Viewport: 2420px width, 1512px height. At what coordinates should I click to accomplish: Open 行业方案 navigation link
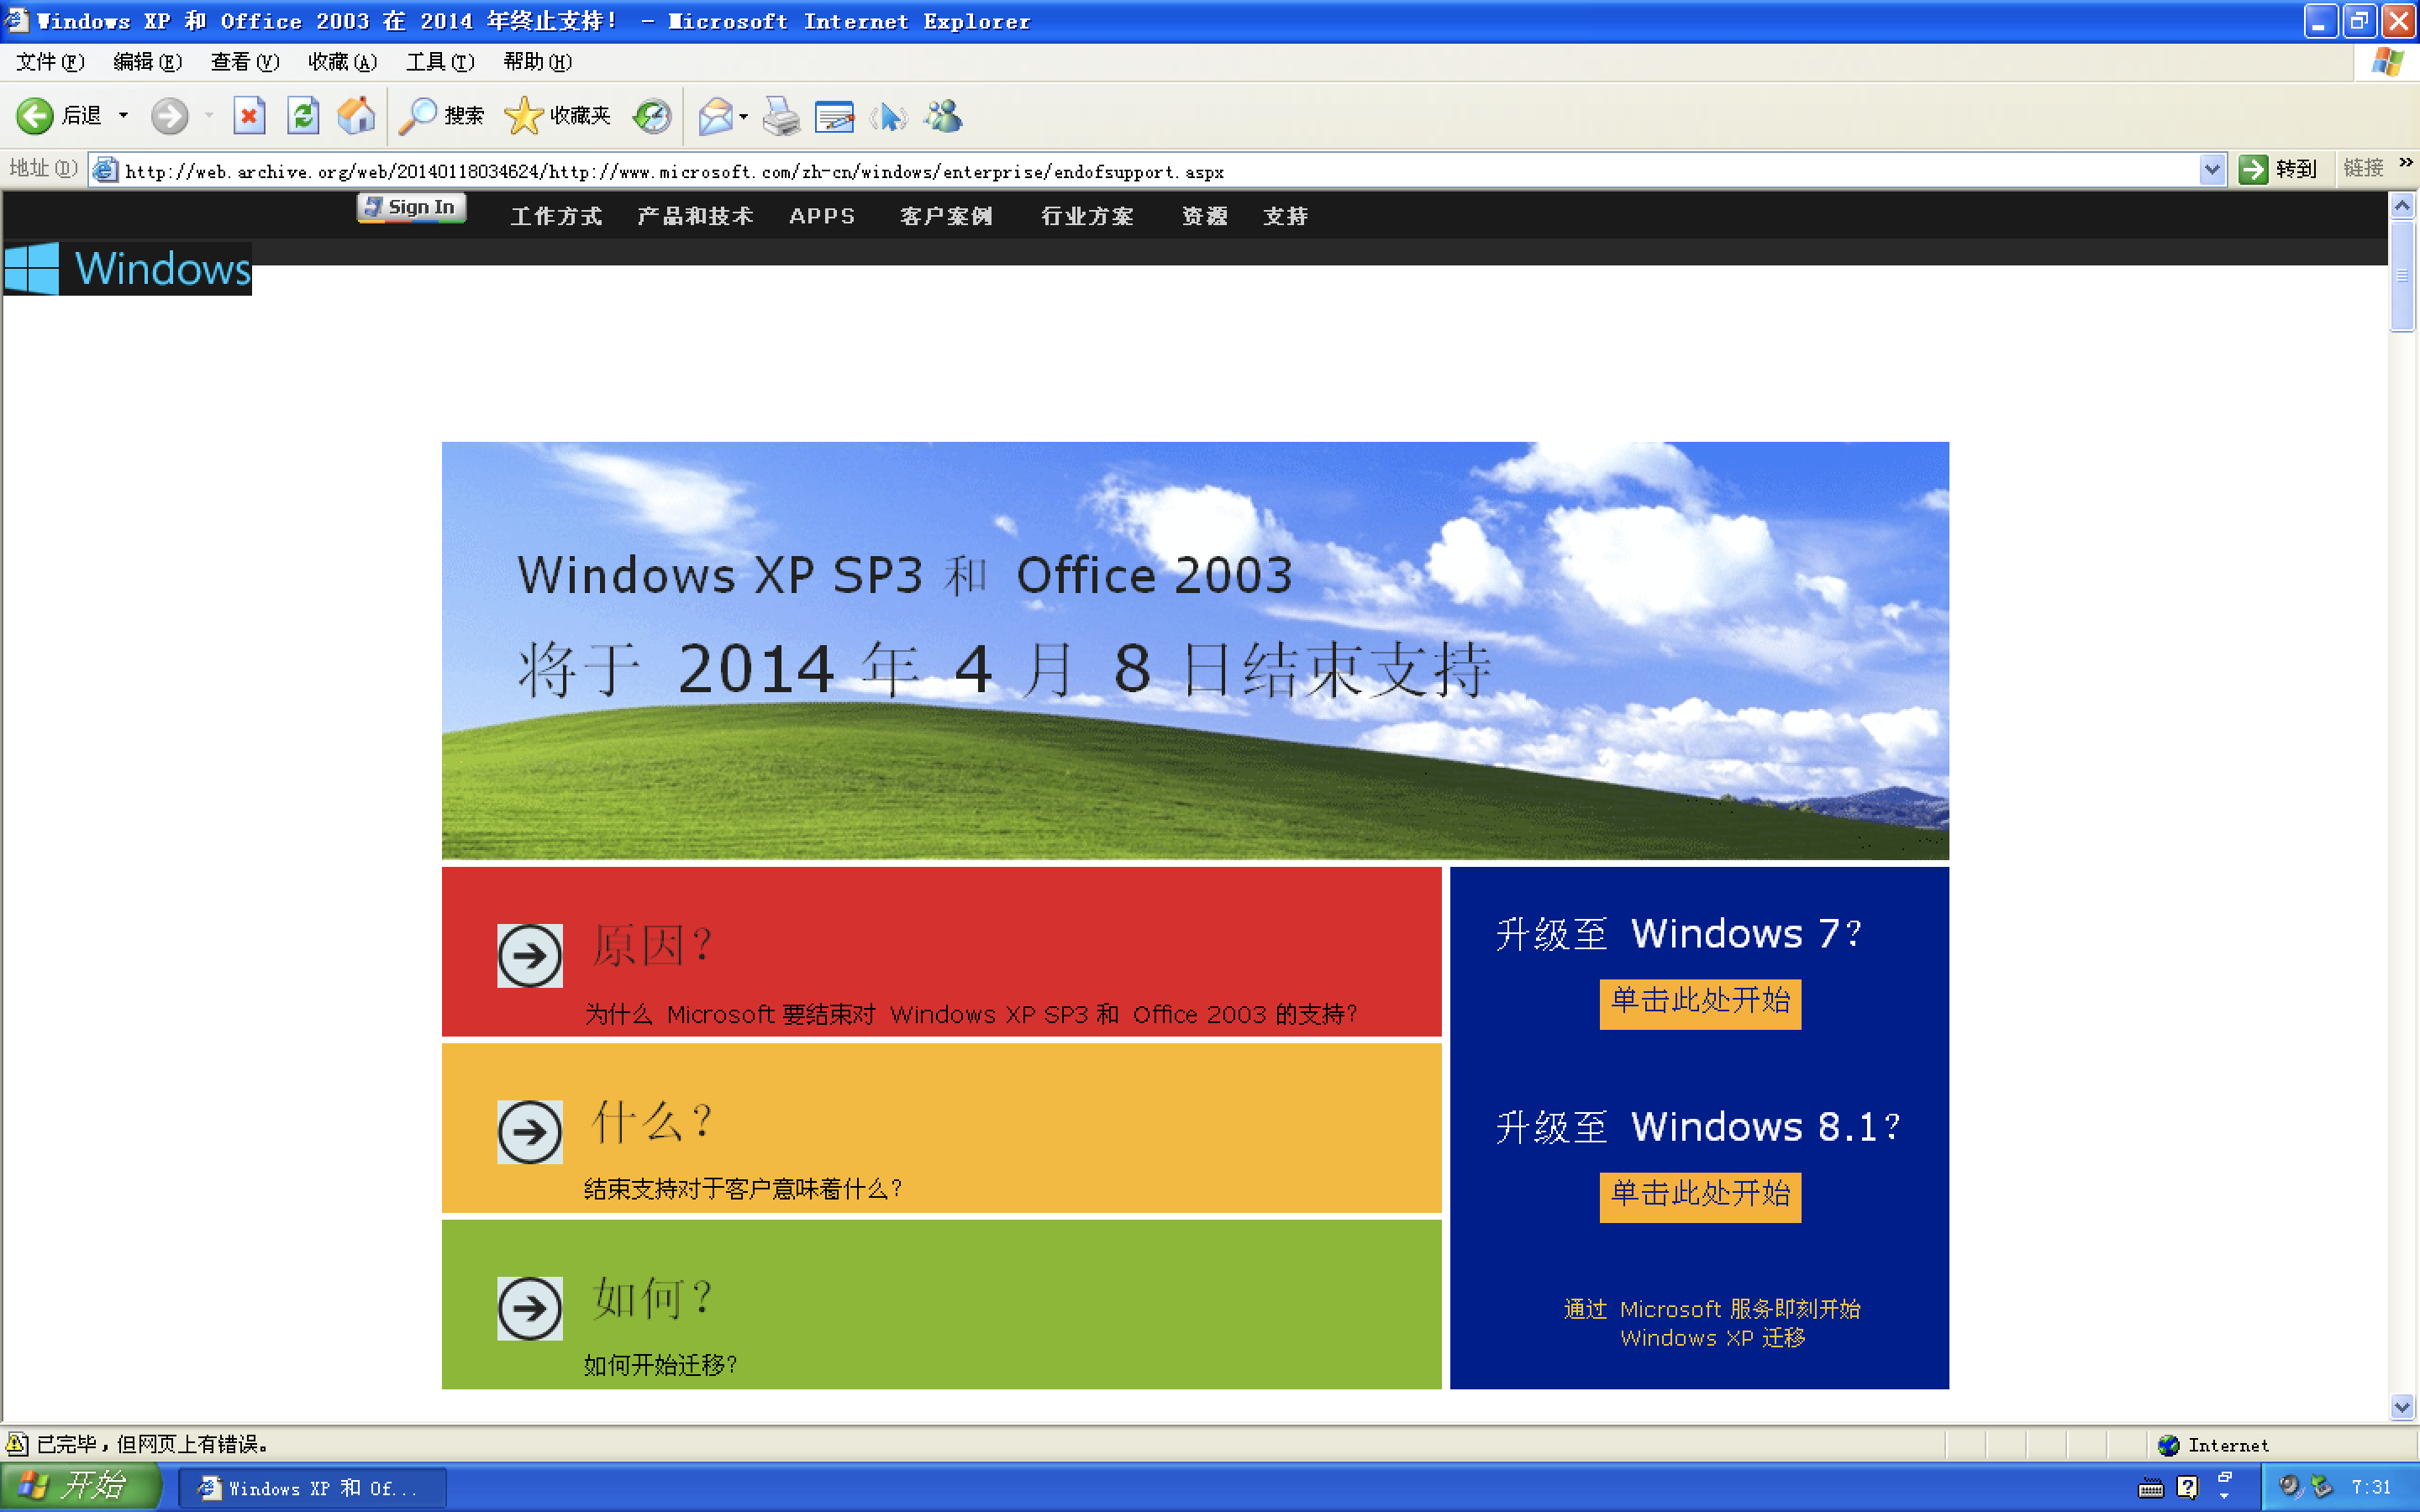(x=1087, y=216)
